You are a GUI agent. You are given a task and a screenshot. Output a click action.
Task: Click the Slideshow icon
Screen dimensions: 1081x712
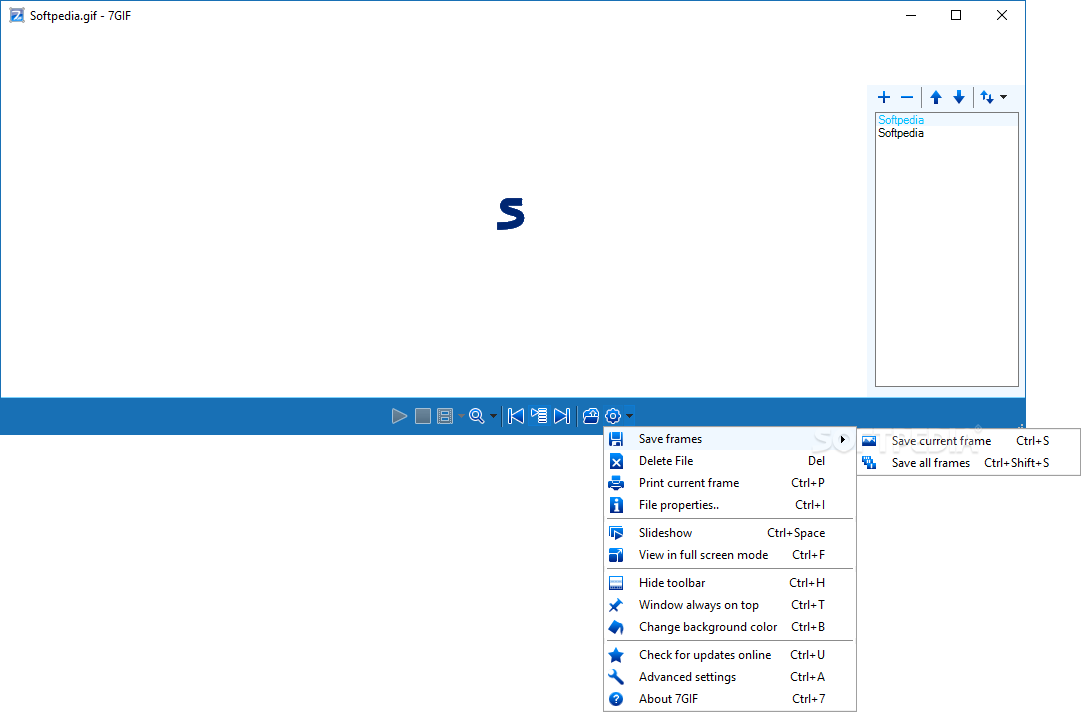616,533
